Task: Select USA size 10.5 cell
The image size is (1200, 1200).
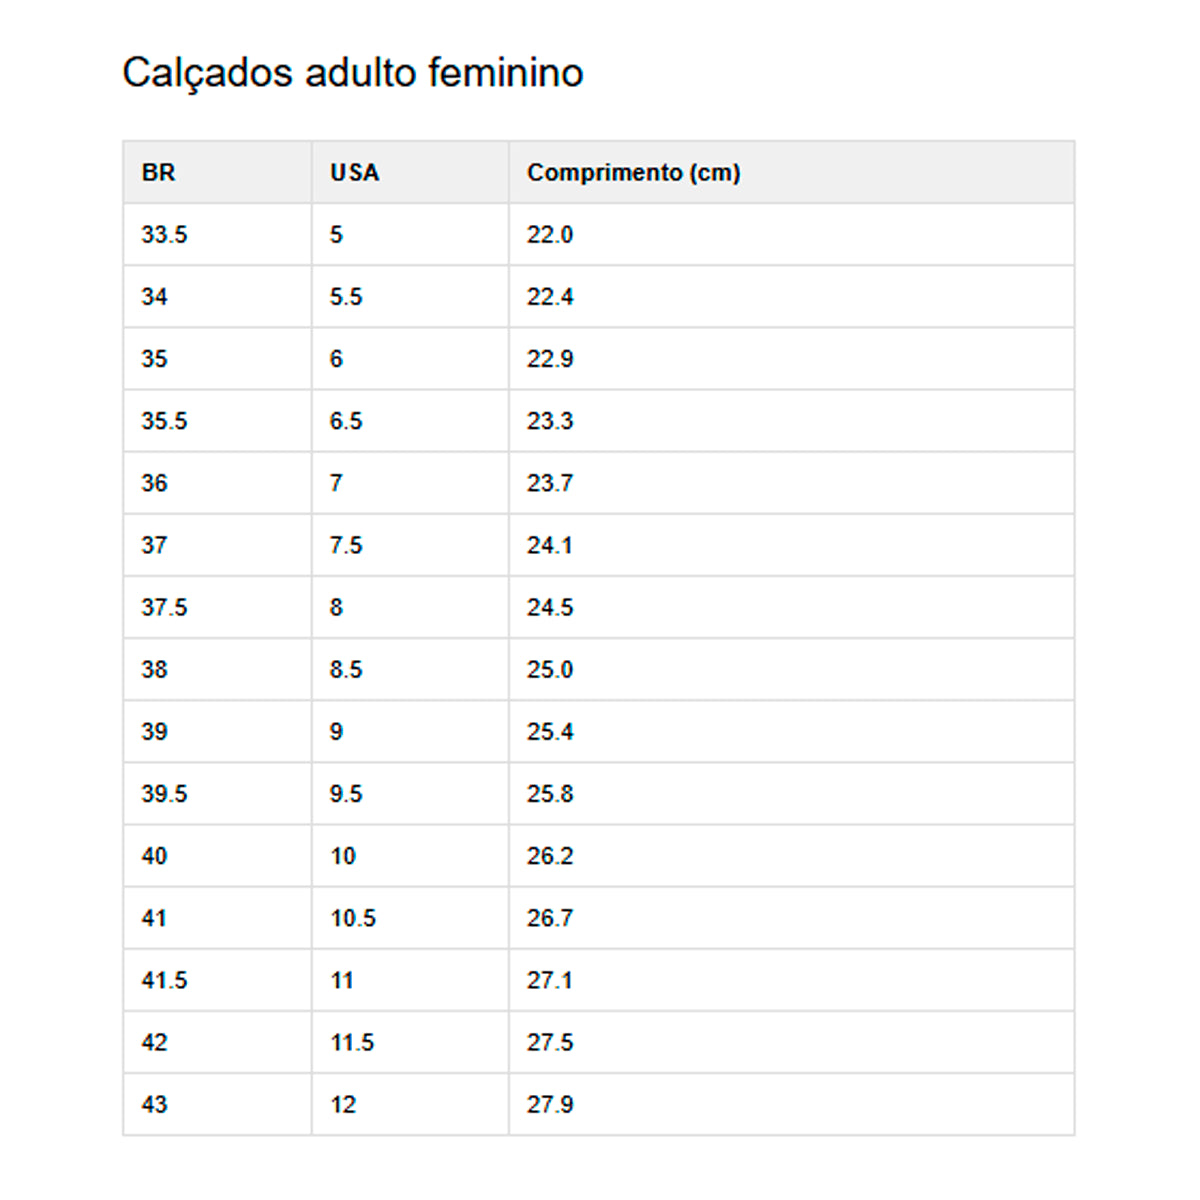Action: point(353,918)
